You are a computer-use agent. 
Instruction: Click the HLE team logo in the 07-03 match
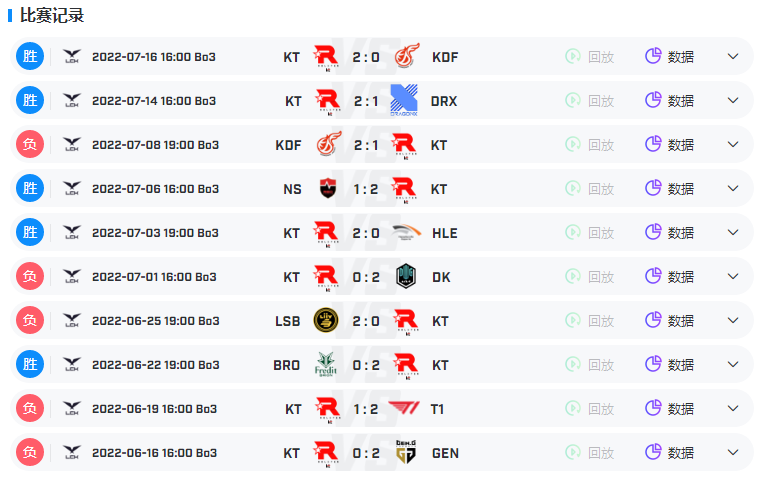click(405, 232)
